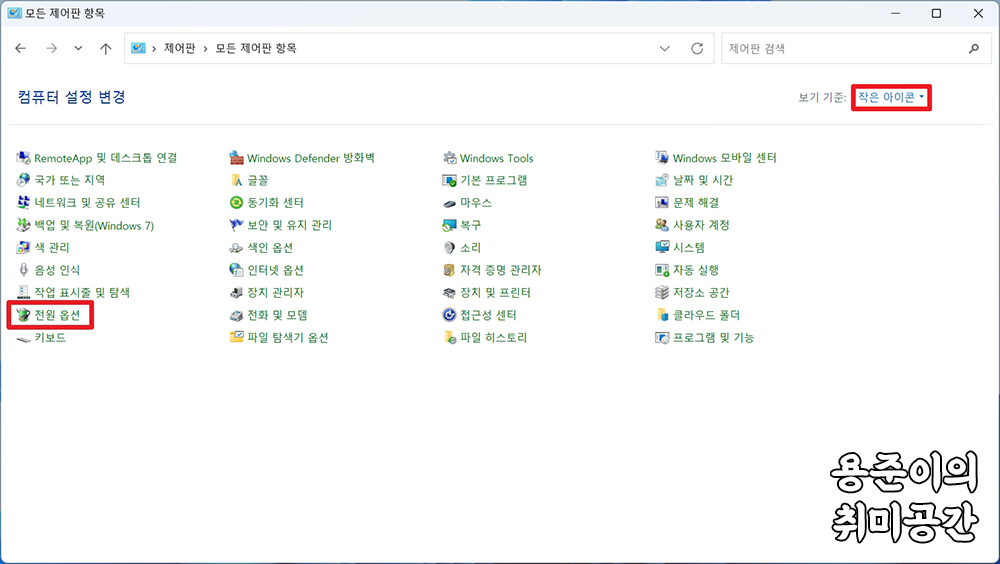Click the 사용자 계정 people icon
The height and width of the screenshot is (564, 1000).
point(662,225)
